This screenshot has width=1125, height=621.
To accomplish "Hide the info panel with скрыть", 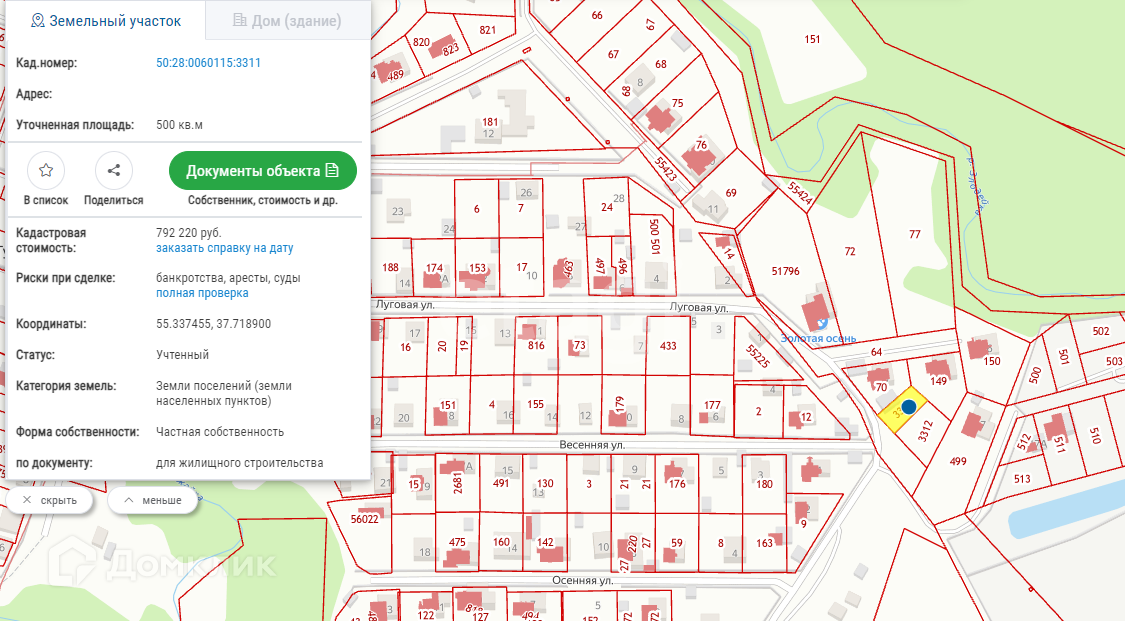I will point(50,500).
